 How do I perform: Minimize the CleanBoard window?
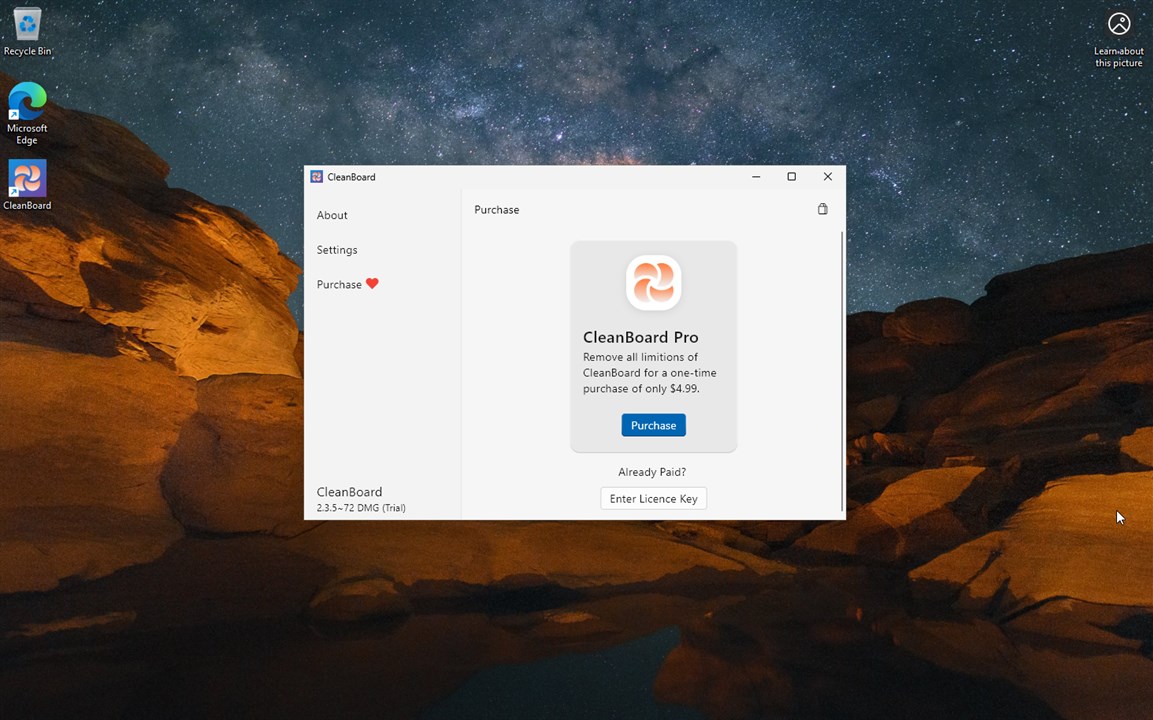tap(756, 177)
